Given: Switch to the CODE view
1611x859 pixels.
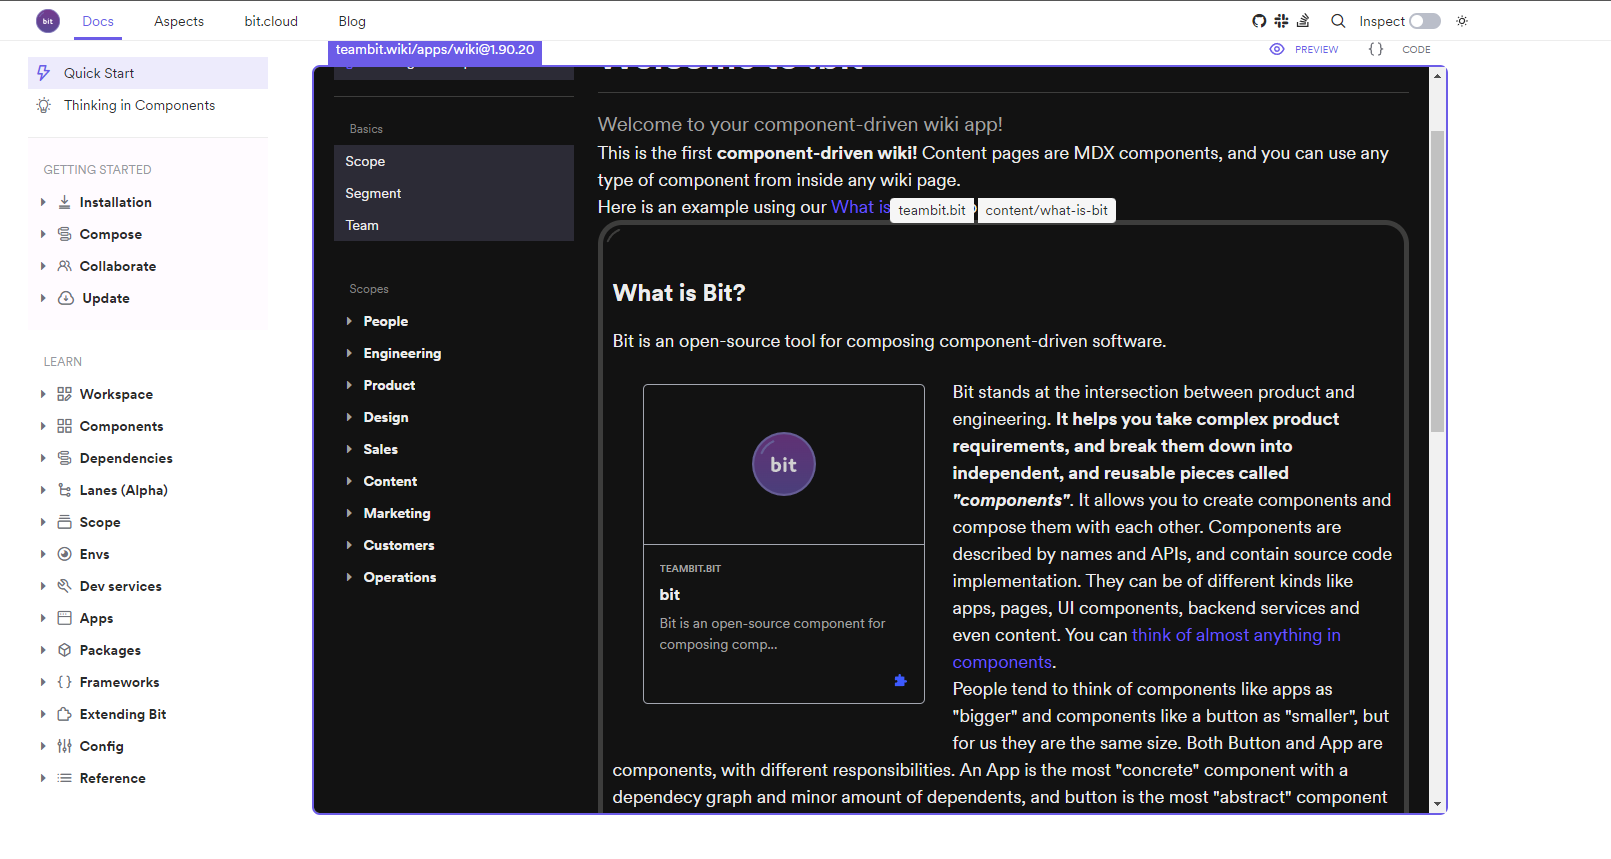Looking at the screenshot, I should [x=1400, y=49].
